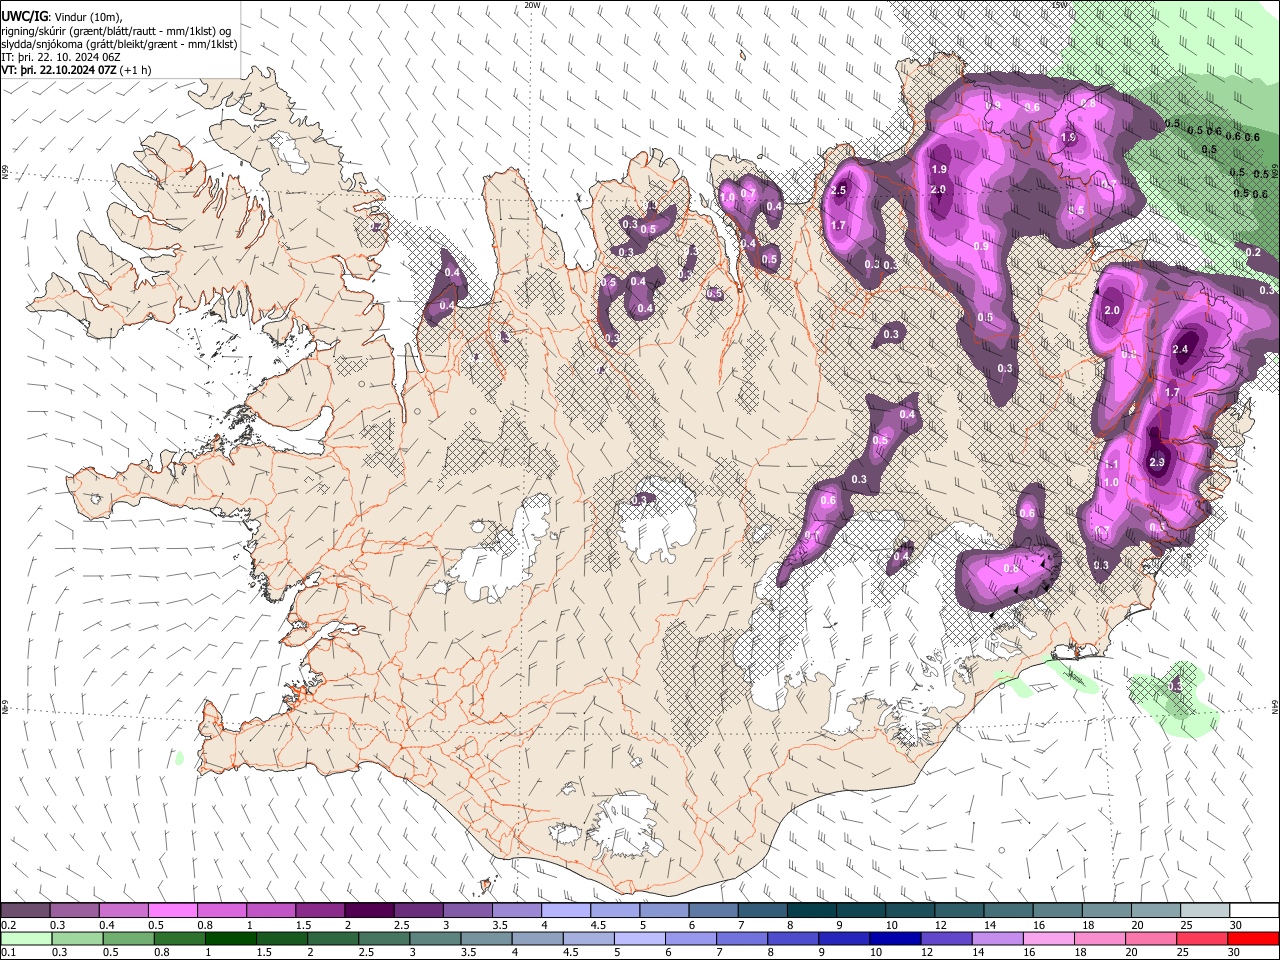Click the pale blue 4 snow legend swatch
Screen dimensions: 1280x960
point(565,911)
